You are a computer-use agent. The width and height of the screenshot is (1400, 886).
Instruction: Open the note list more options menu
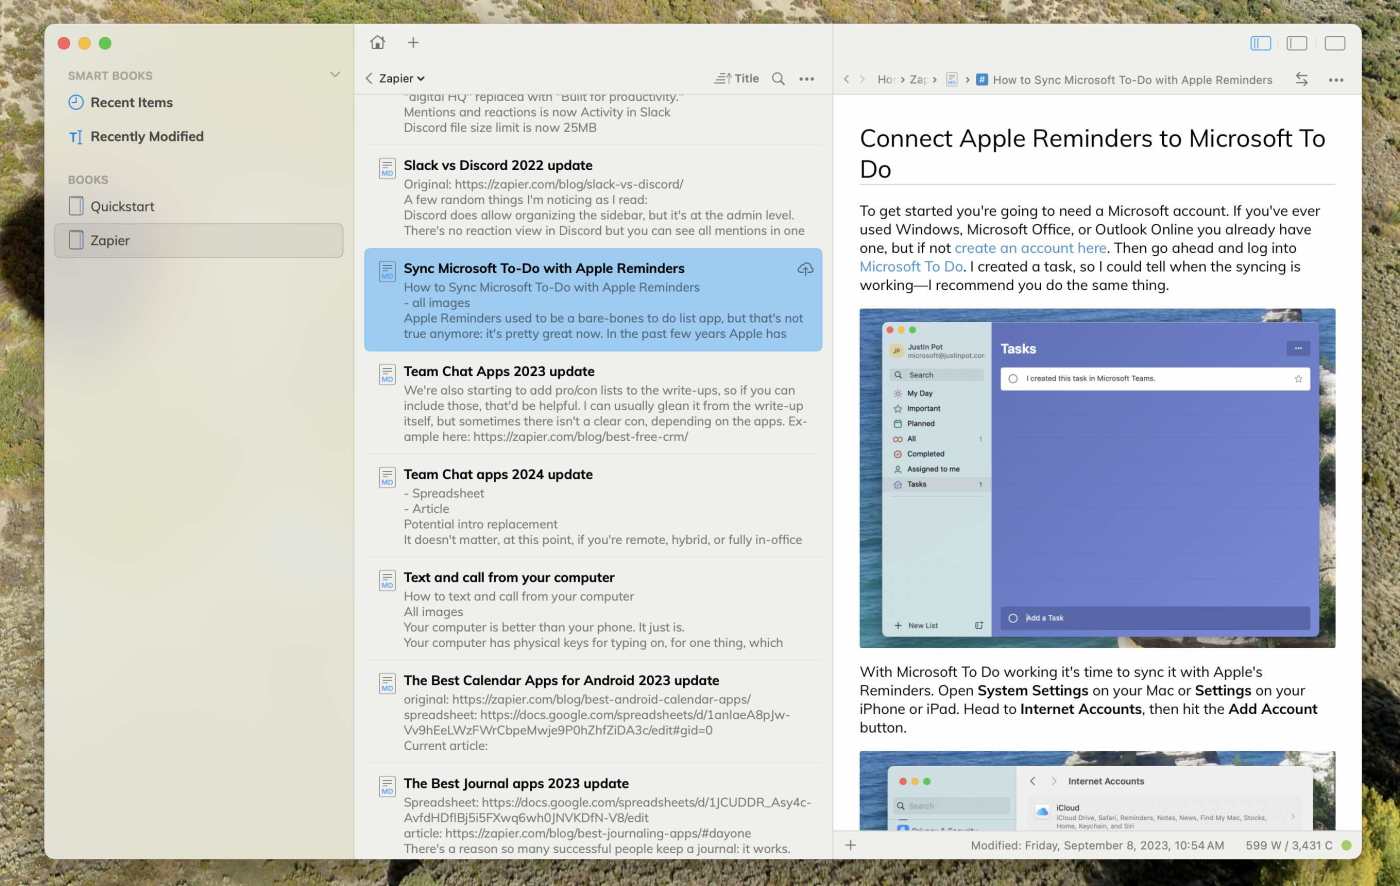pos(807,78)
